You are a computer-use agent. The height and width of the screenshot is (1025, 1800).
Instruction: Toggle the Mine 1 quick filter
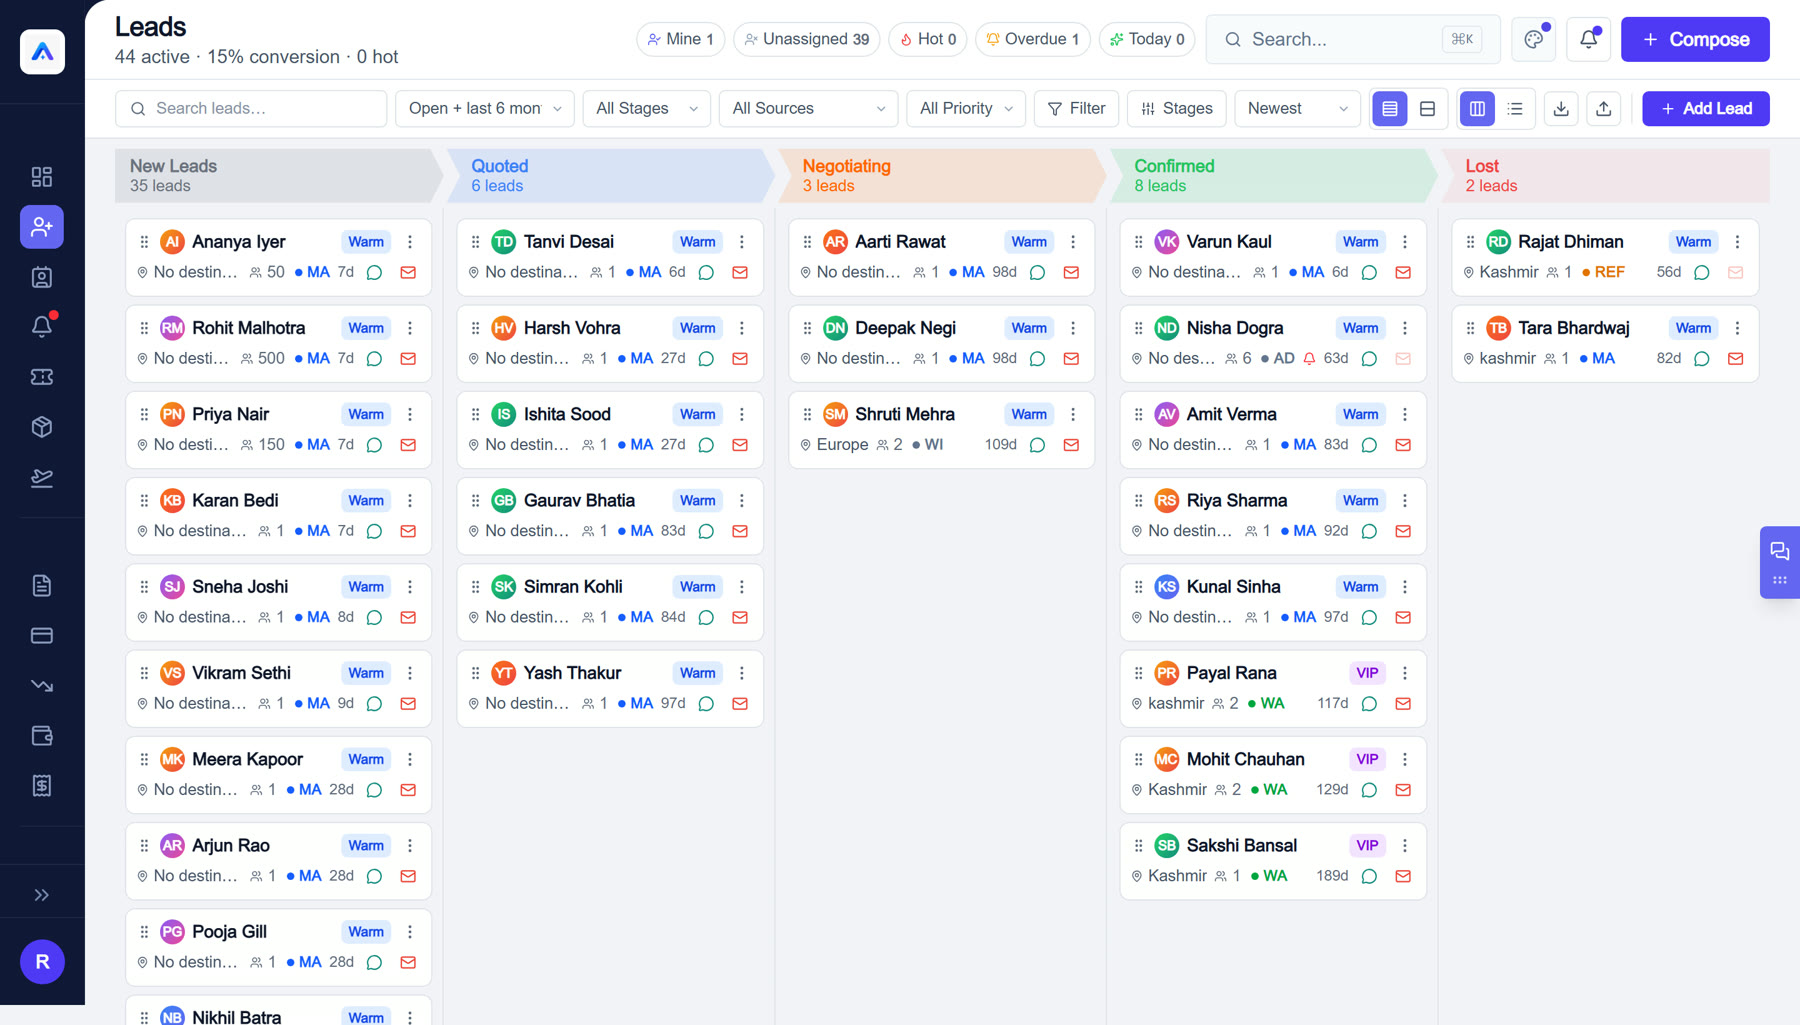(680, 39)
